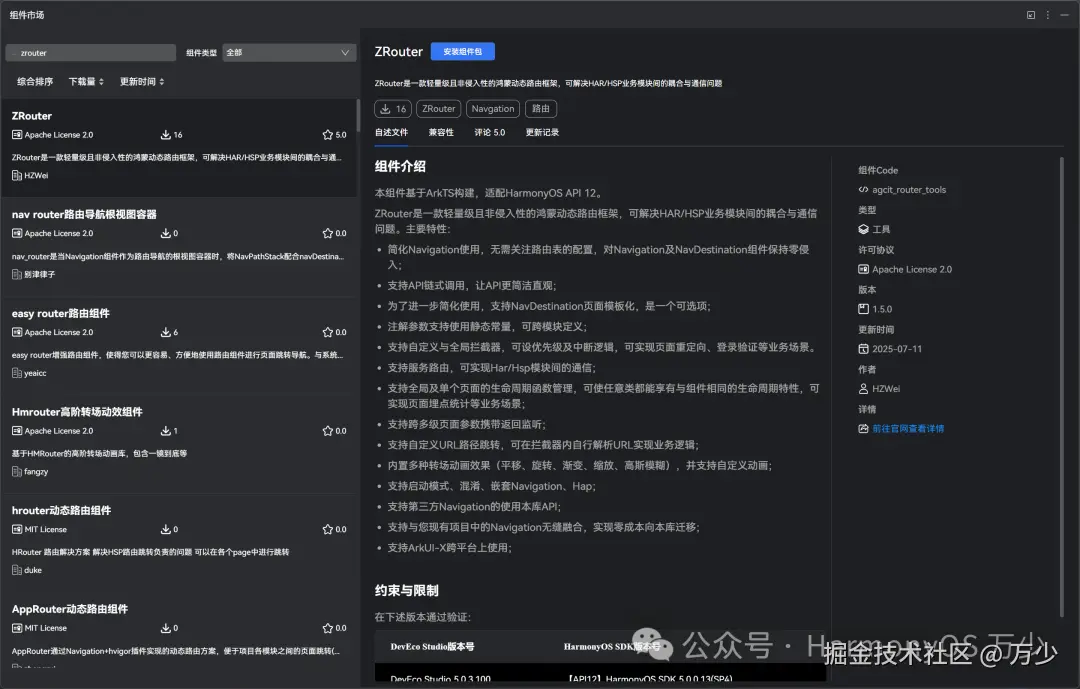The width and height of the screenshot is (1080, 689).
Task: Click the 路由 tag chip
Action: tap(541, 109)
